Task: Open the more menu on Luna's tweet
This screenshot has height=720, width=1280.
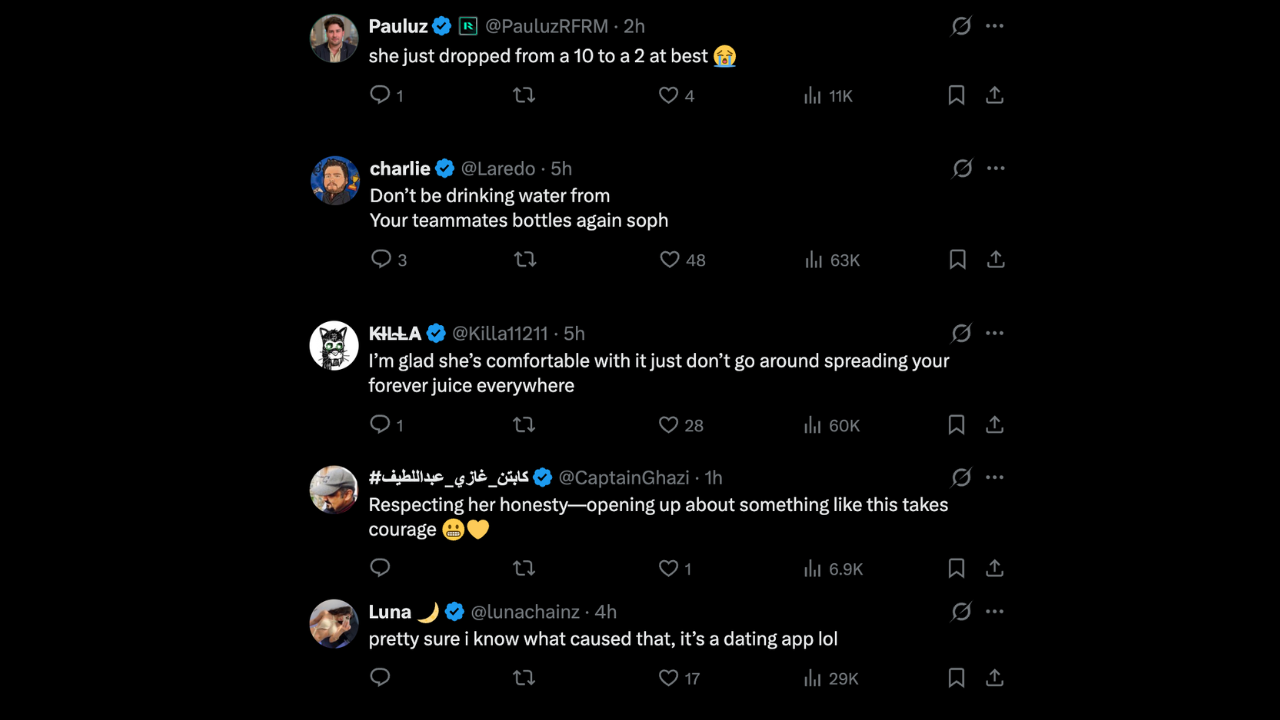Action: point(994,611)
